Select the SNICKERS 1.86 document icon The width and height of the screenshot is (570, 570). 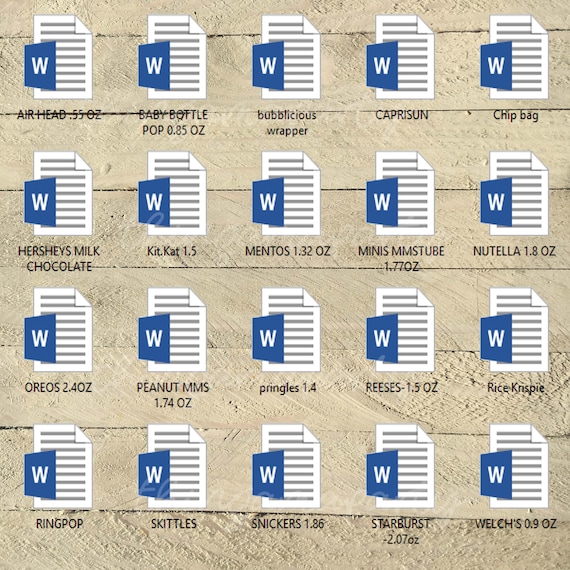point(286,466)
